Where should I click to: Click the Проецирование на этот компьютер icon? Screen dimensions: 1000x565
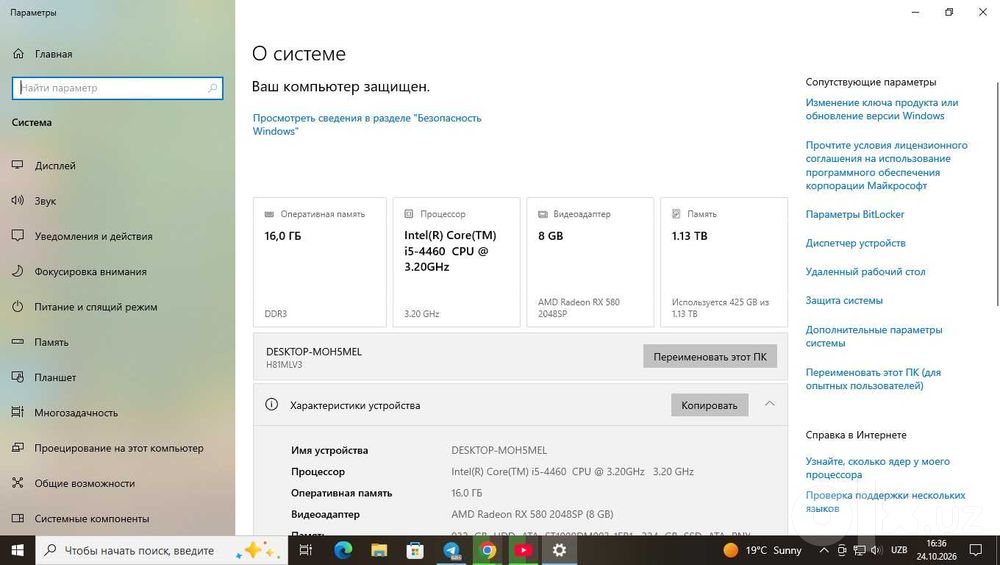(x=18, y=448)
